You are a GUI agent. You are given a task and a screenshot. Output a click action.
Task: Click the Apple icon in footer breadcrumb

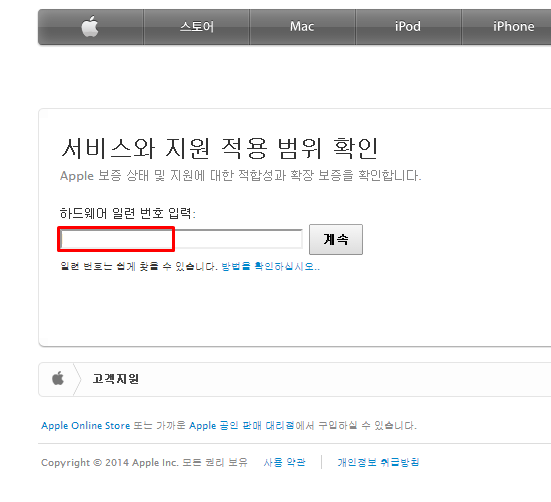pos(58,378)
